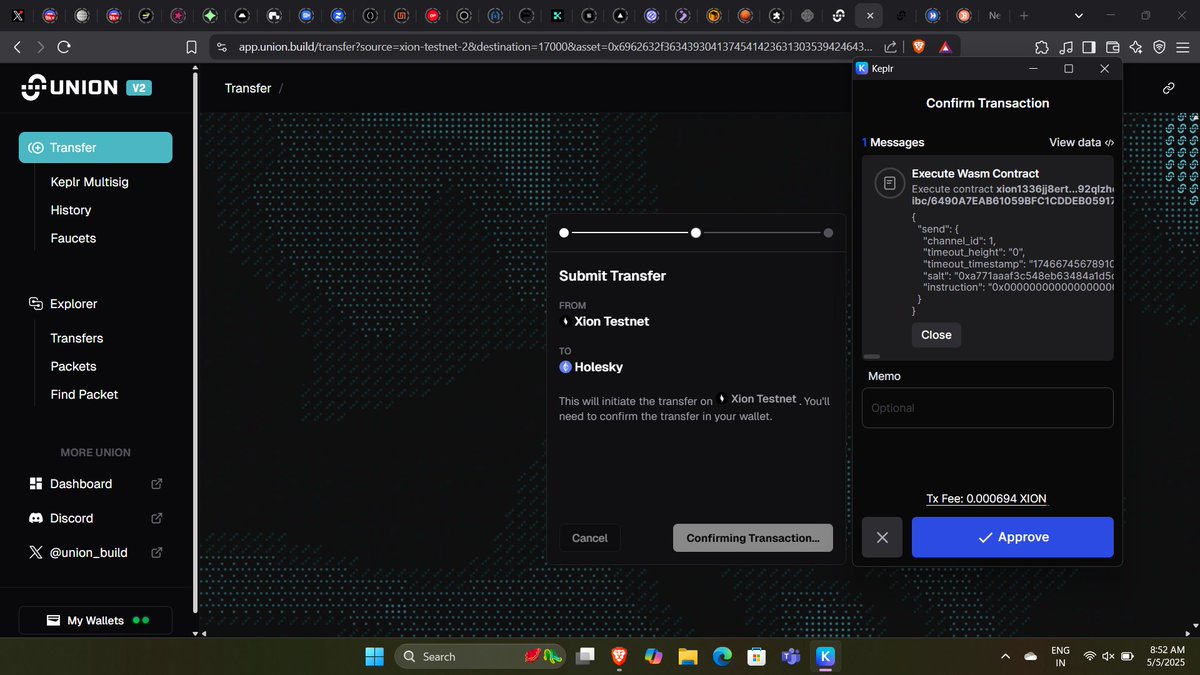Image resolution: width=1200 pixels, height=675 pixels.
Task: Open Brave Leo AI toolbar icon
Action: (1136, 47)
